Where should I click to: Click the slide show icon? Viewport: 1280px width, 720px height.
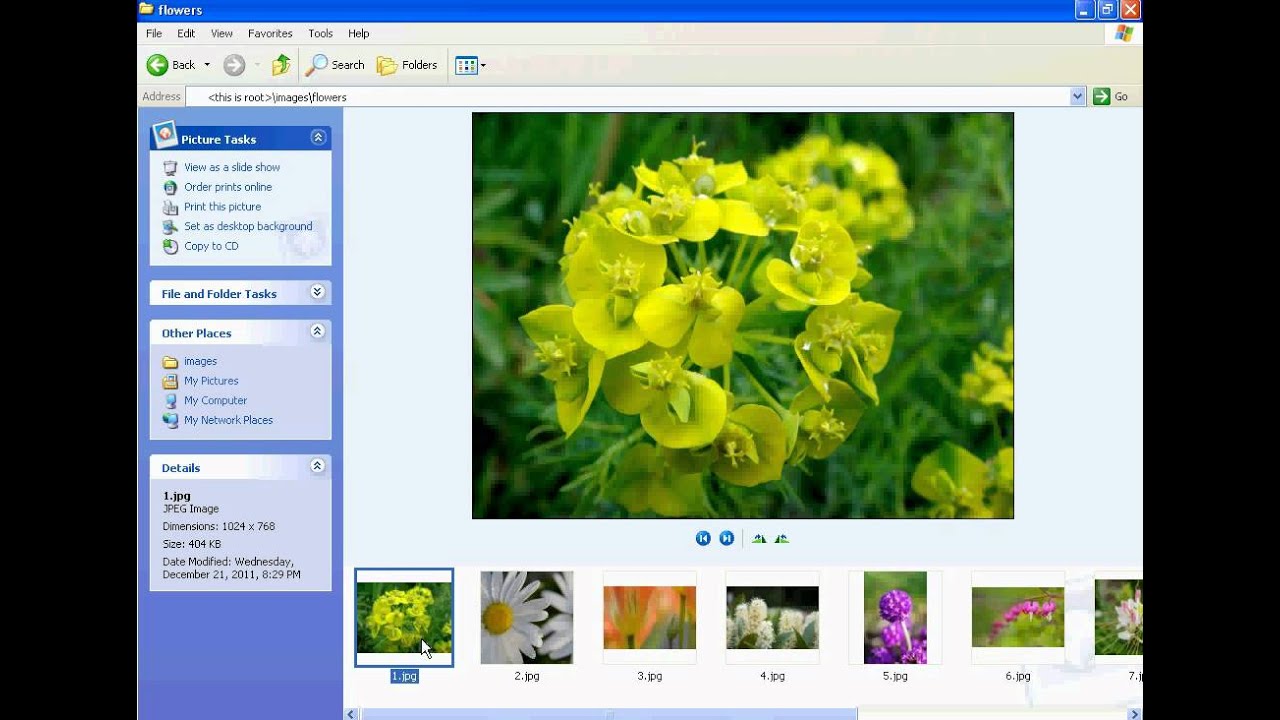(170, 167)
